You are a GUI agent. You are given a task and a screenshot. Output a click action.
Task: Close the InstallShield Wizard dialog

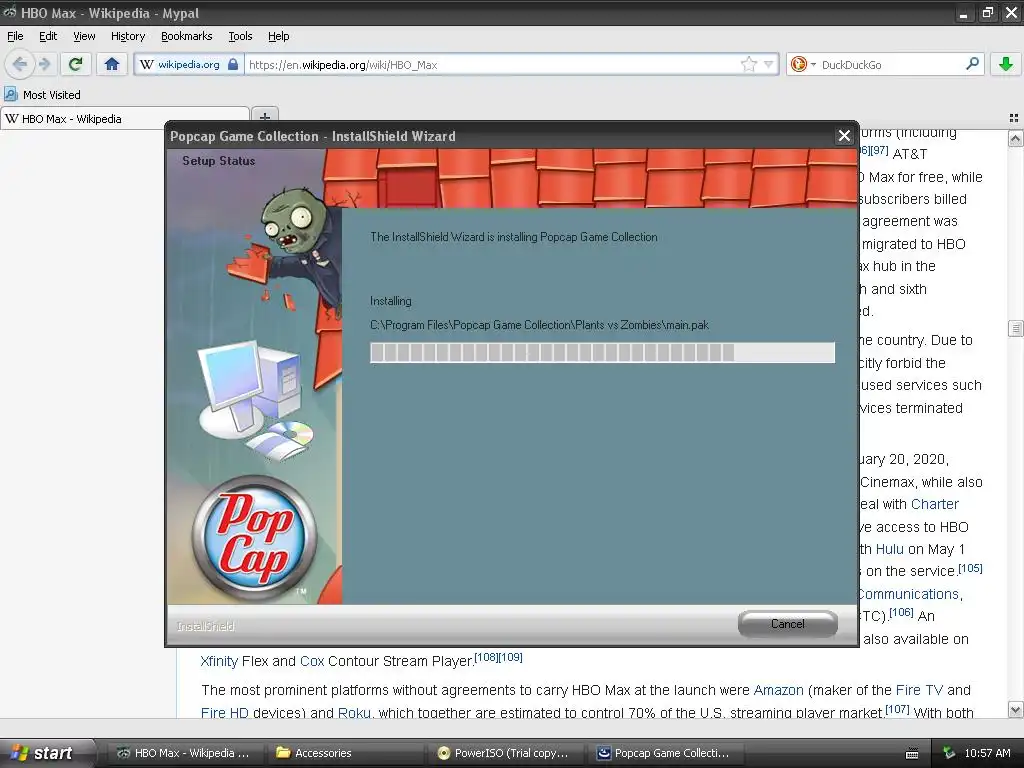point(844,136)
